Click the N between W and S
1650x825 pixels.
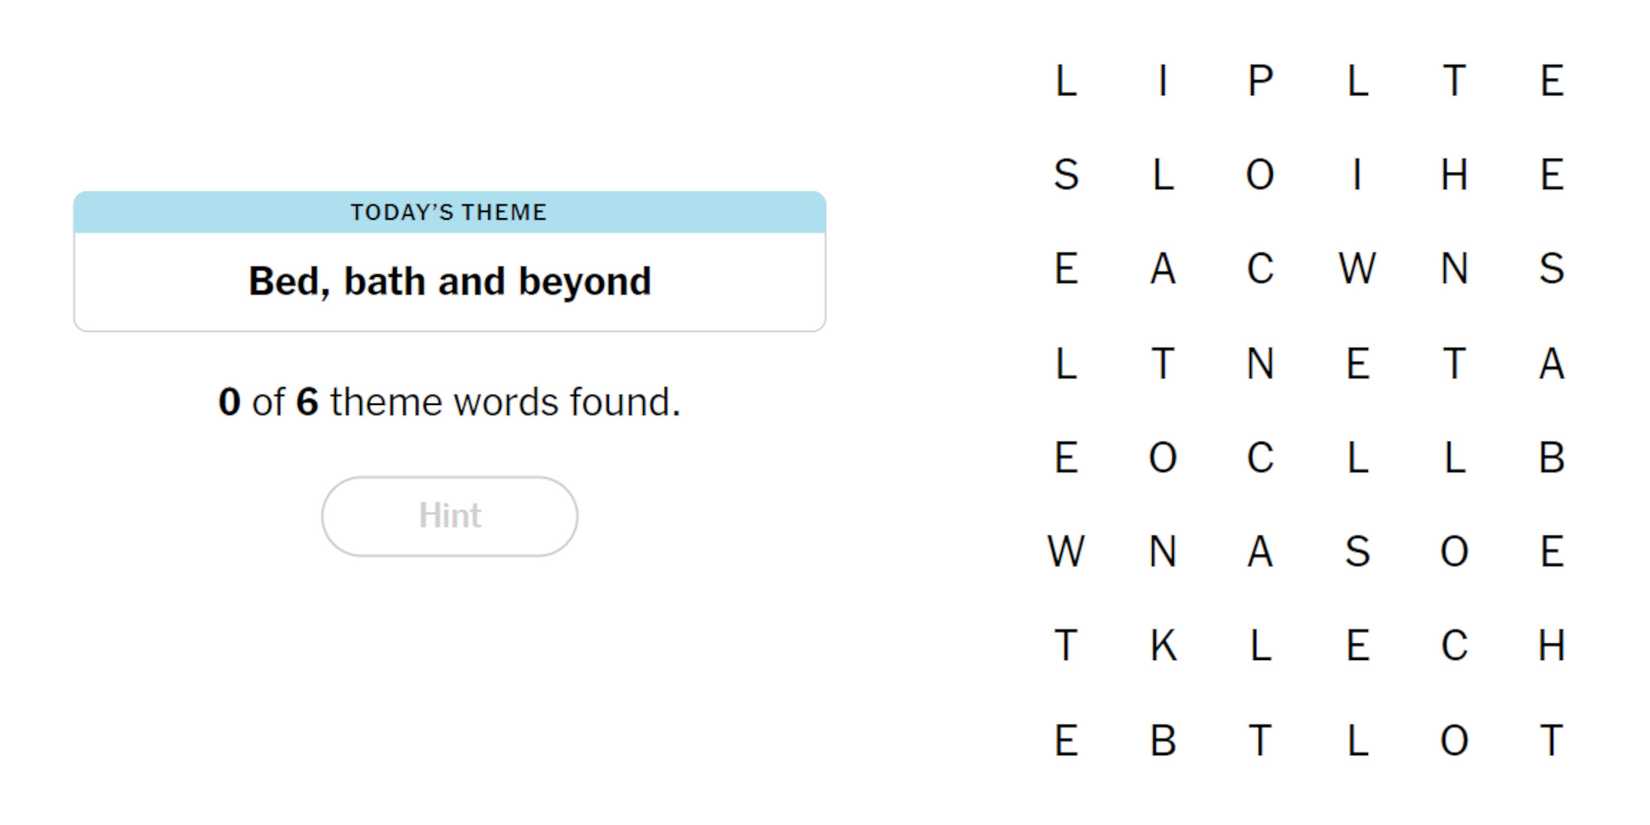click(x=1454, y=269)
